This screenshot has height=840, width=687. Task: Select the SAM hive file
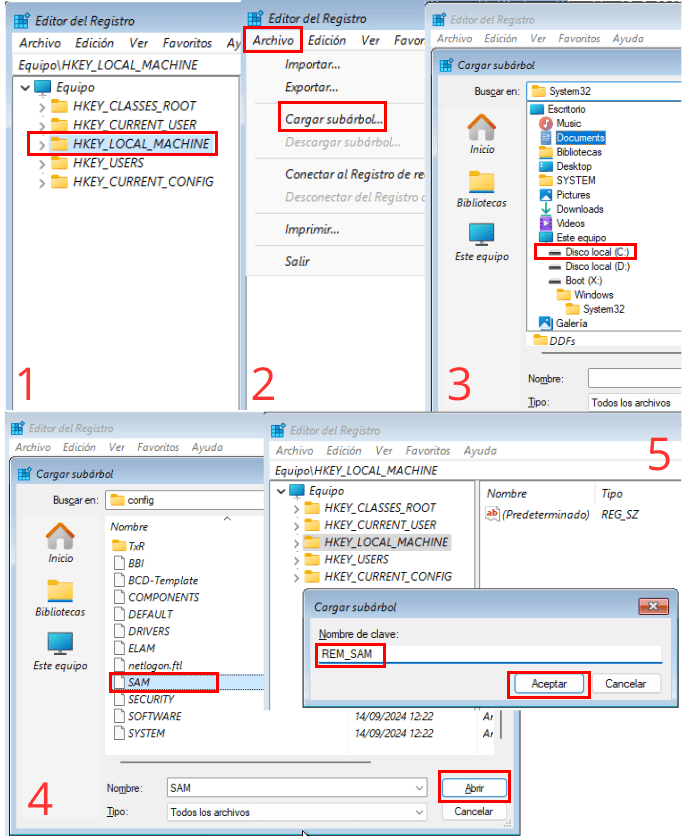pos(139,682)
